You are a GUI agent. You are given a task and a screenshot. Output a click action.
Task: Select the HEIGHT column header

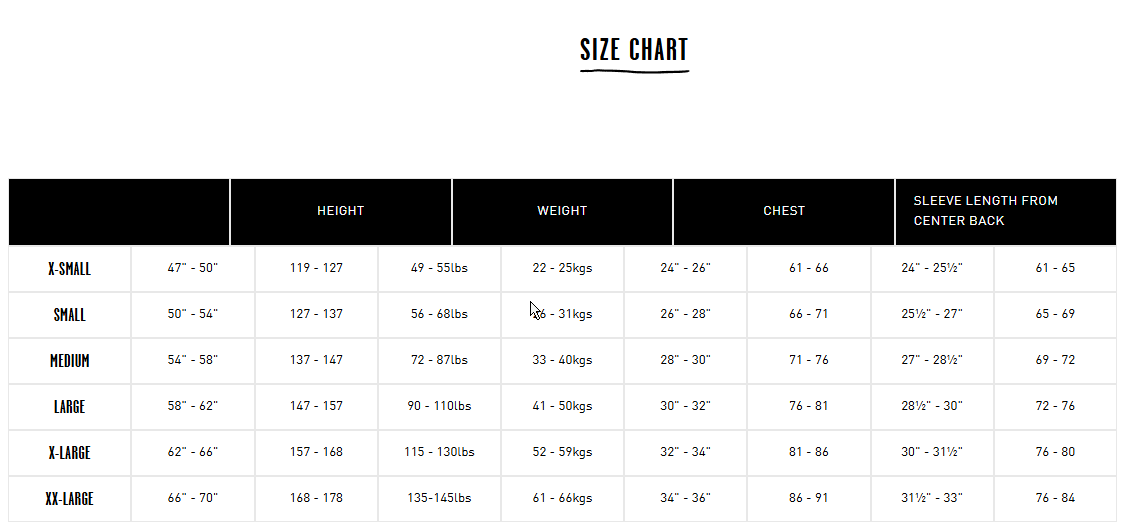(x=341, y=210)
